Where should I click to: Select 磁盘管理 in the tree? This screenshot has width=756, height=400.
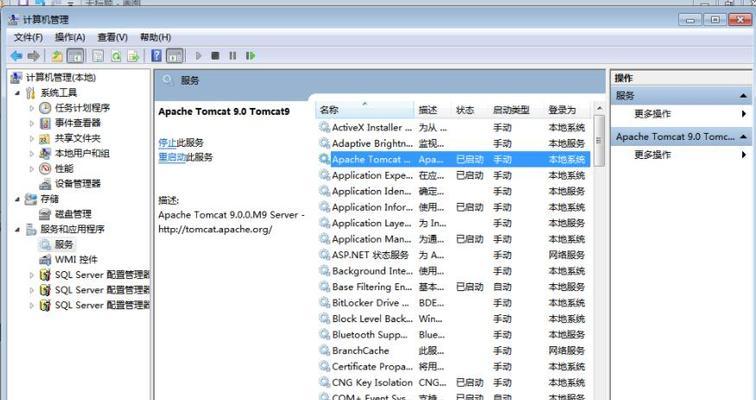tap(73, 213)
